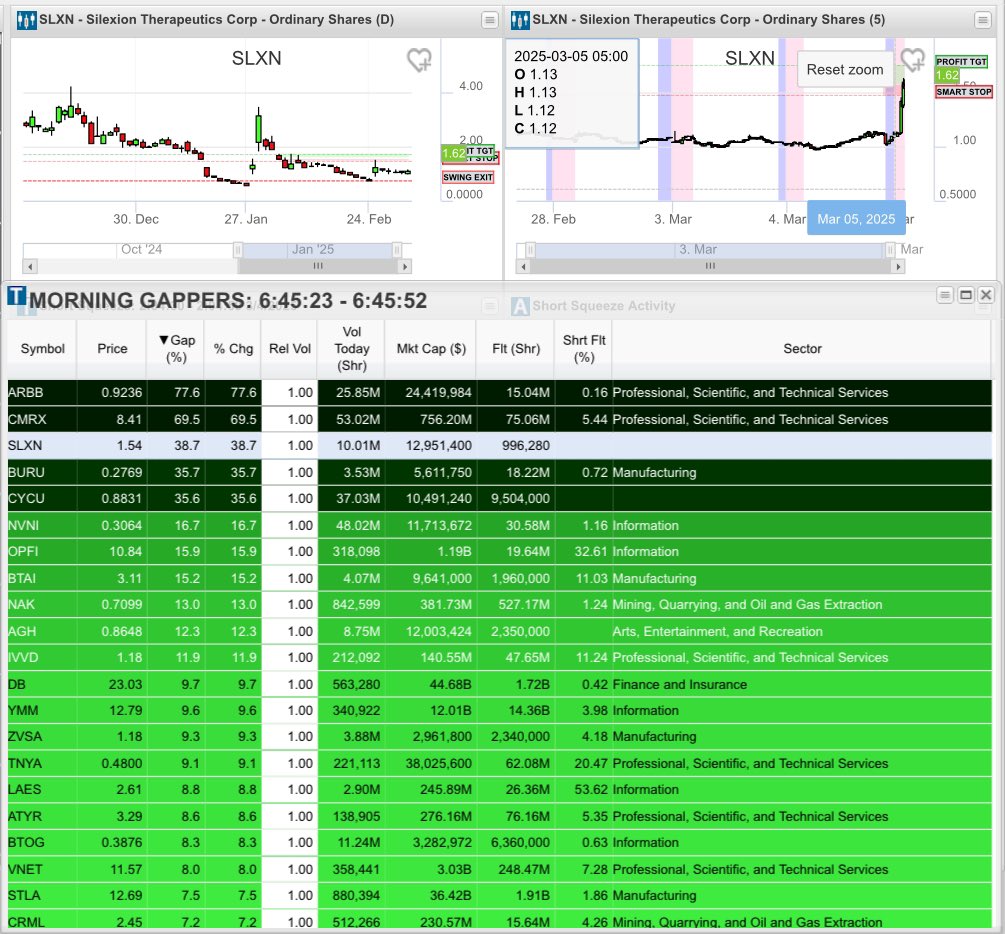This screenshot has height=934, width=1005.
Task: Click the SWING EXIT label on daily chart
Action: tap(468, 177)
